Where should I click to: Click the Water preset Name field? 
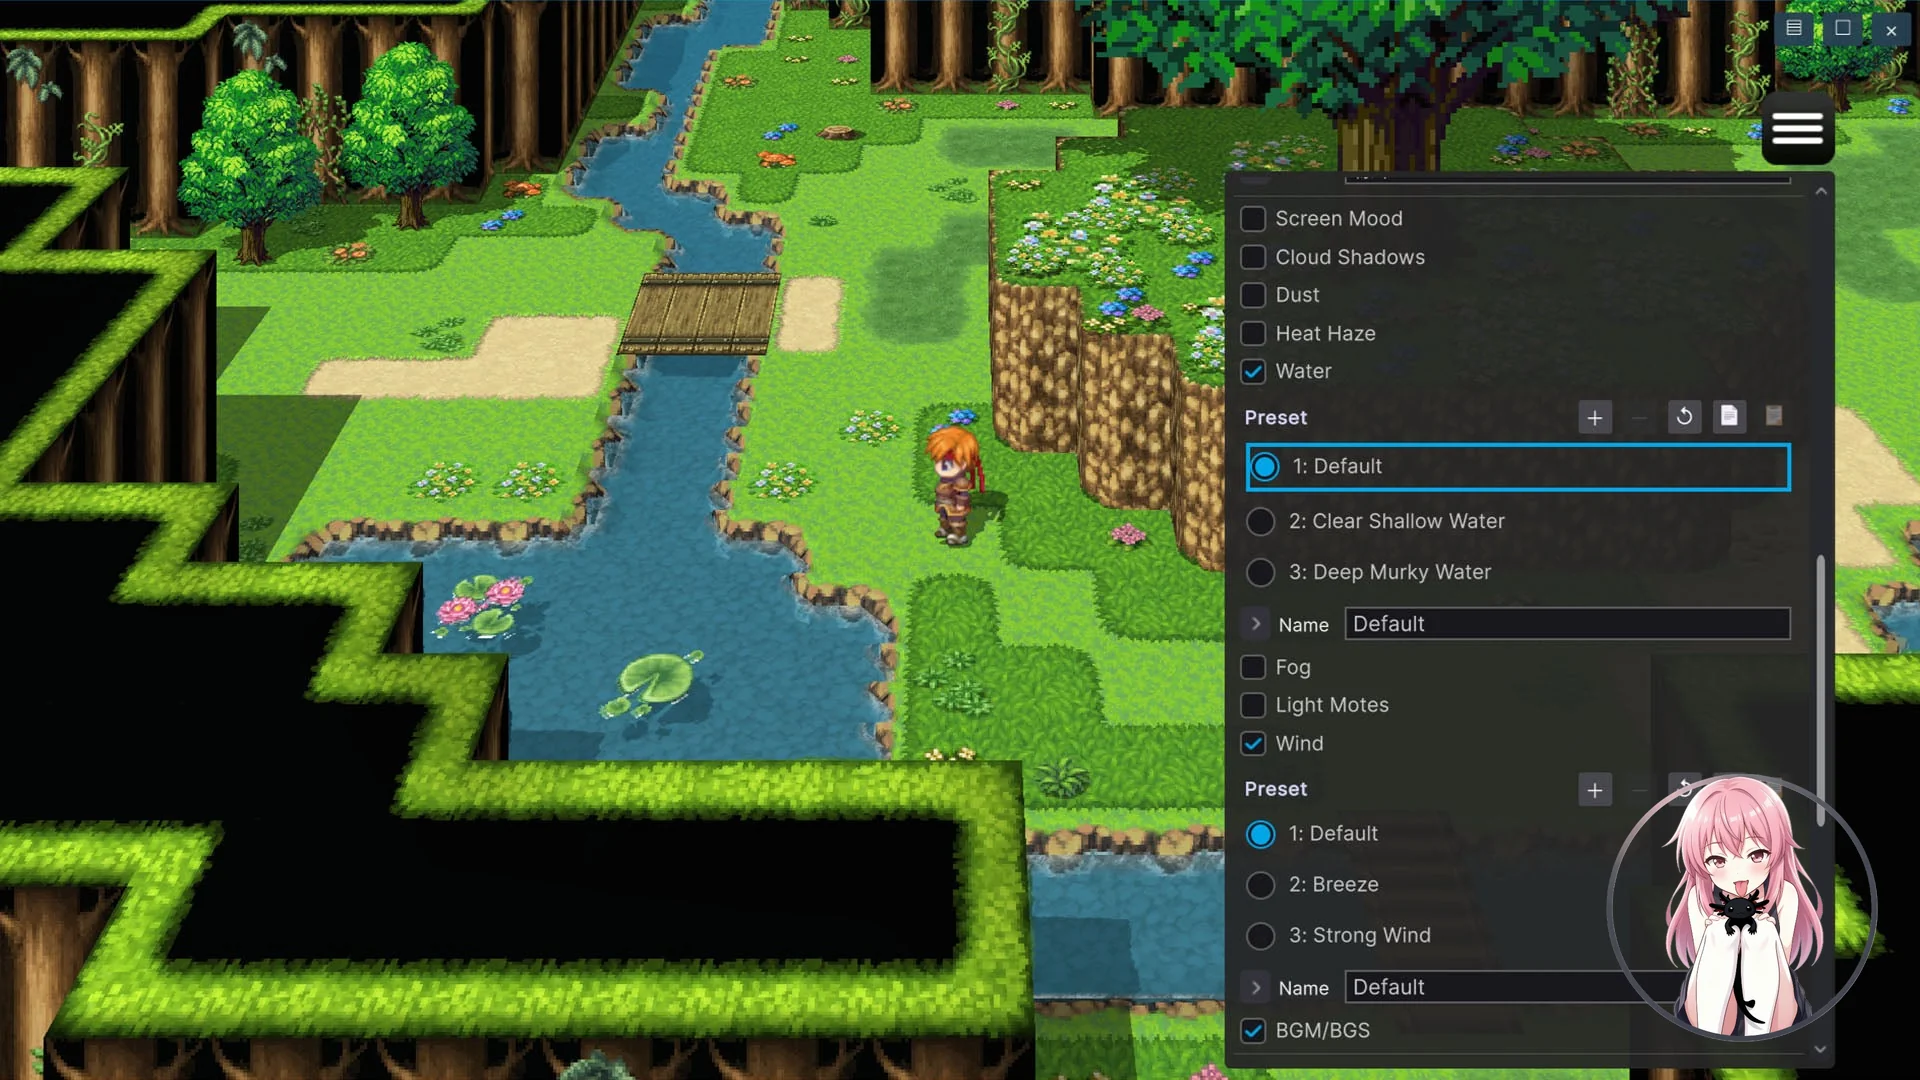1567,624
